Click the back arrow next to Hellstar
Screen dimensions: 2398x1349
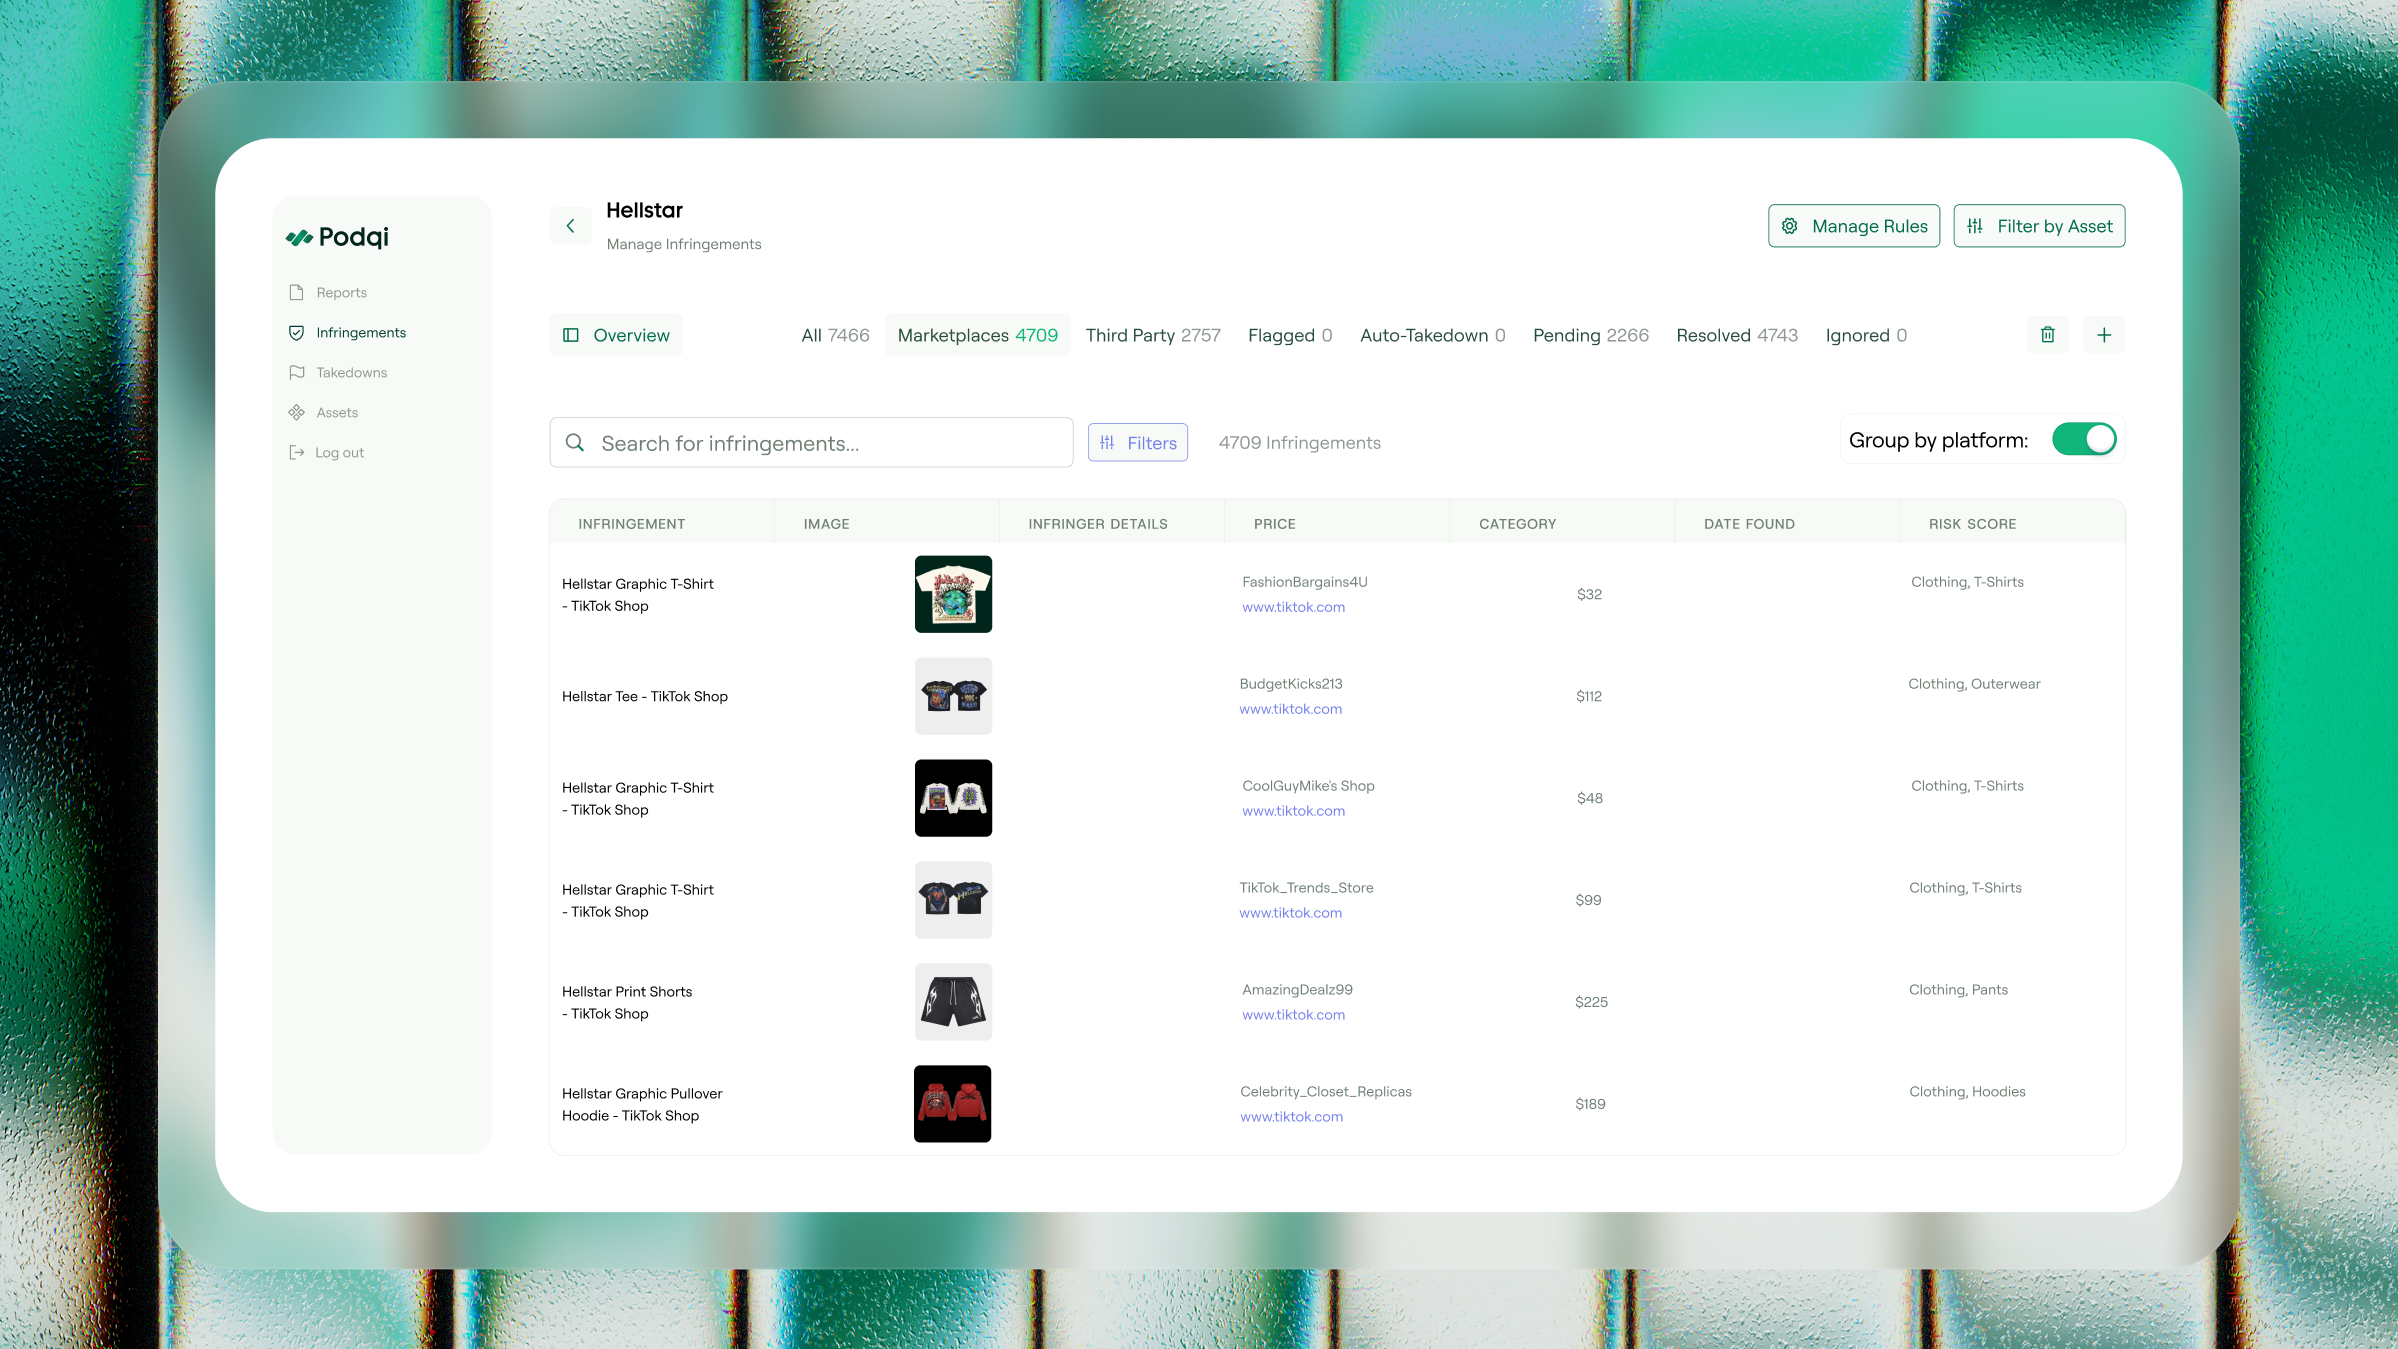click(570, 226)
